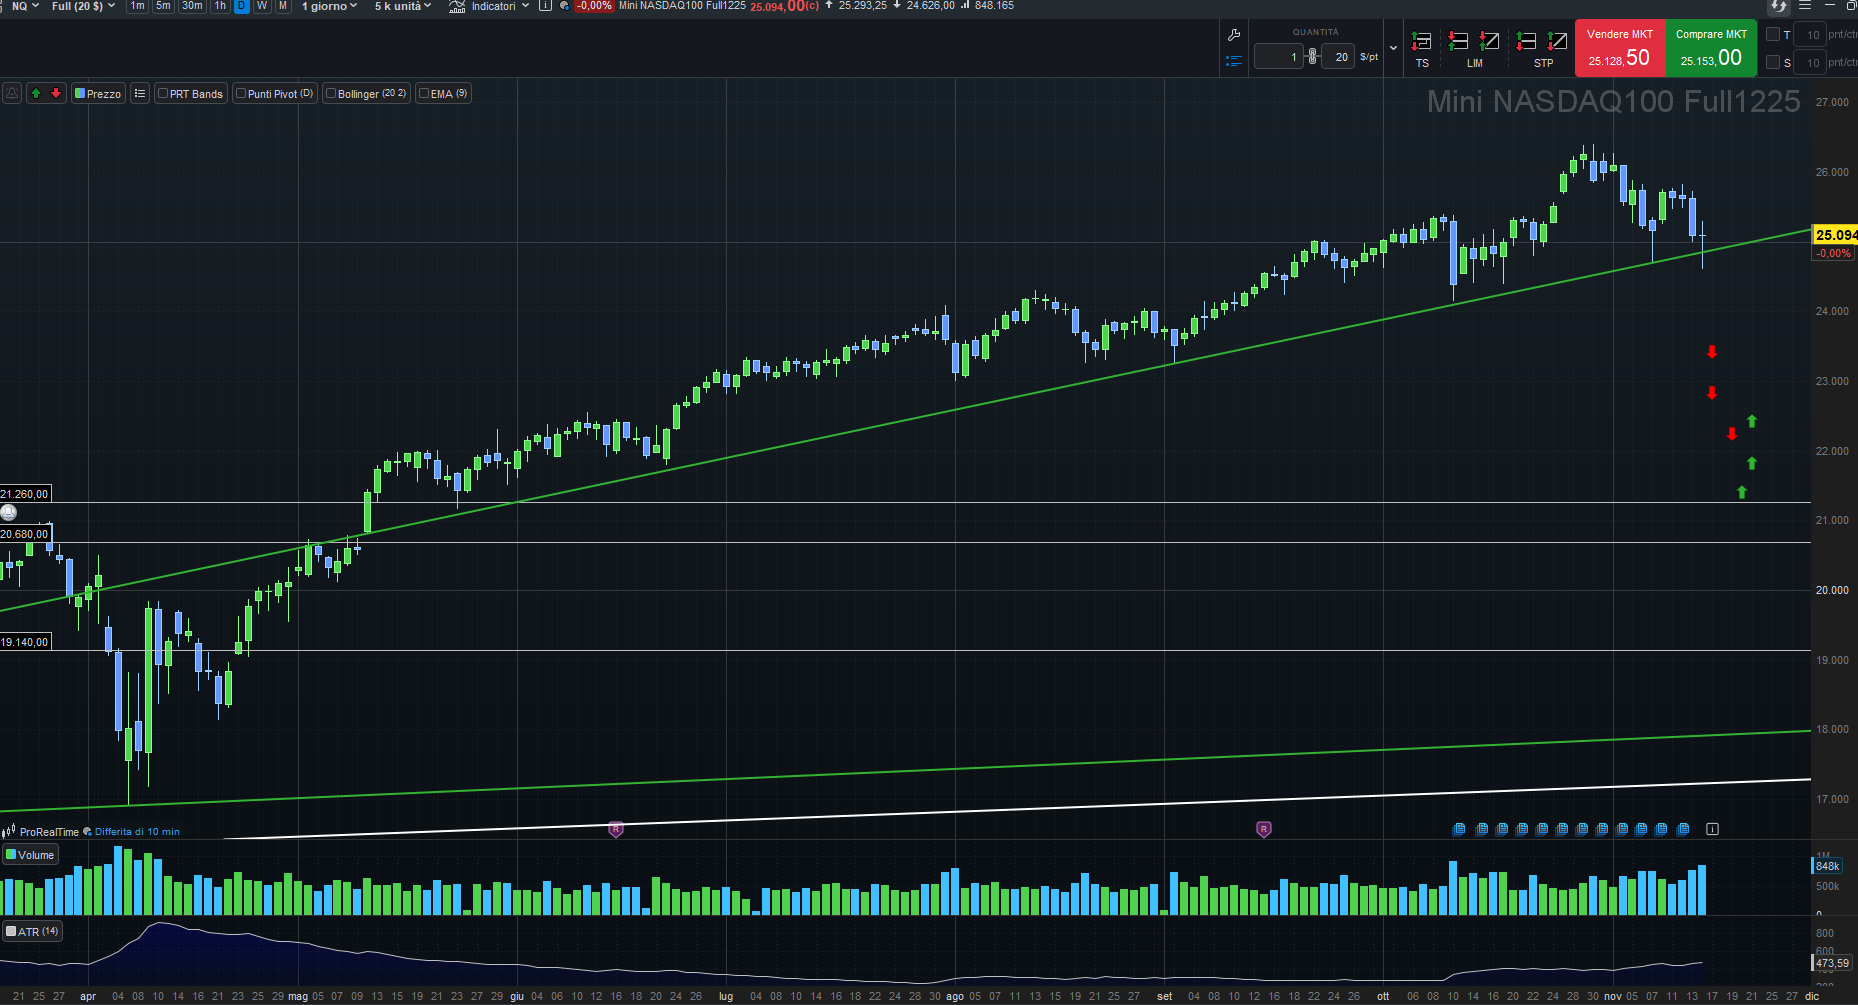Select the W weekly timeframe

262,6
